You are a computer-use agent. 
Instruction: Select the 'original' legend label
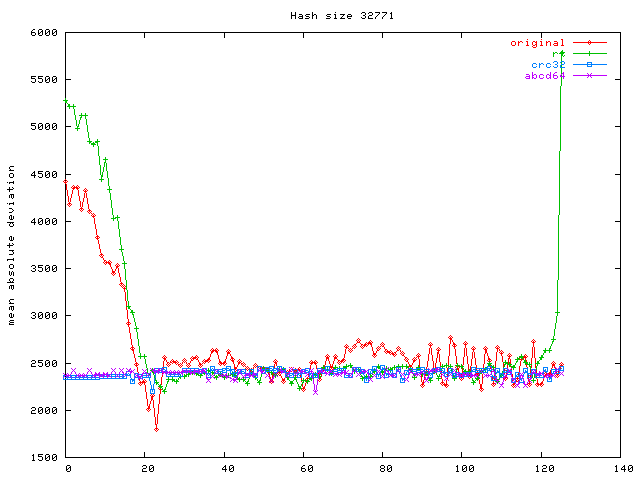538,43
